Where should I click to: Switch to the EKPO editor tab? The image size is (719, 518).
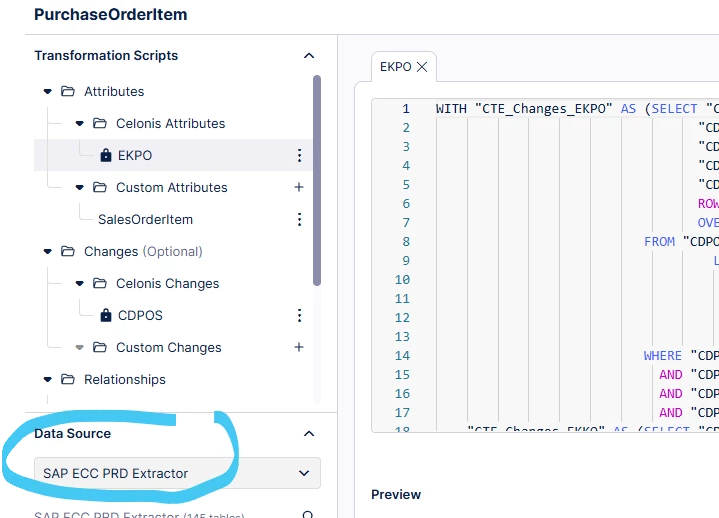[396, 67]
